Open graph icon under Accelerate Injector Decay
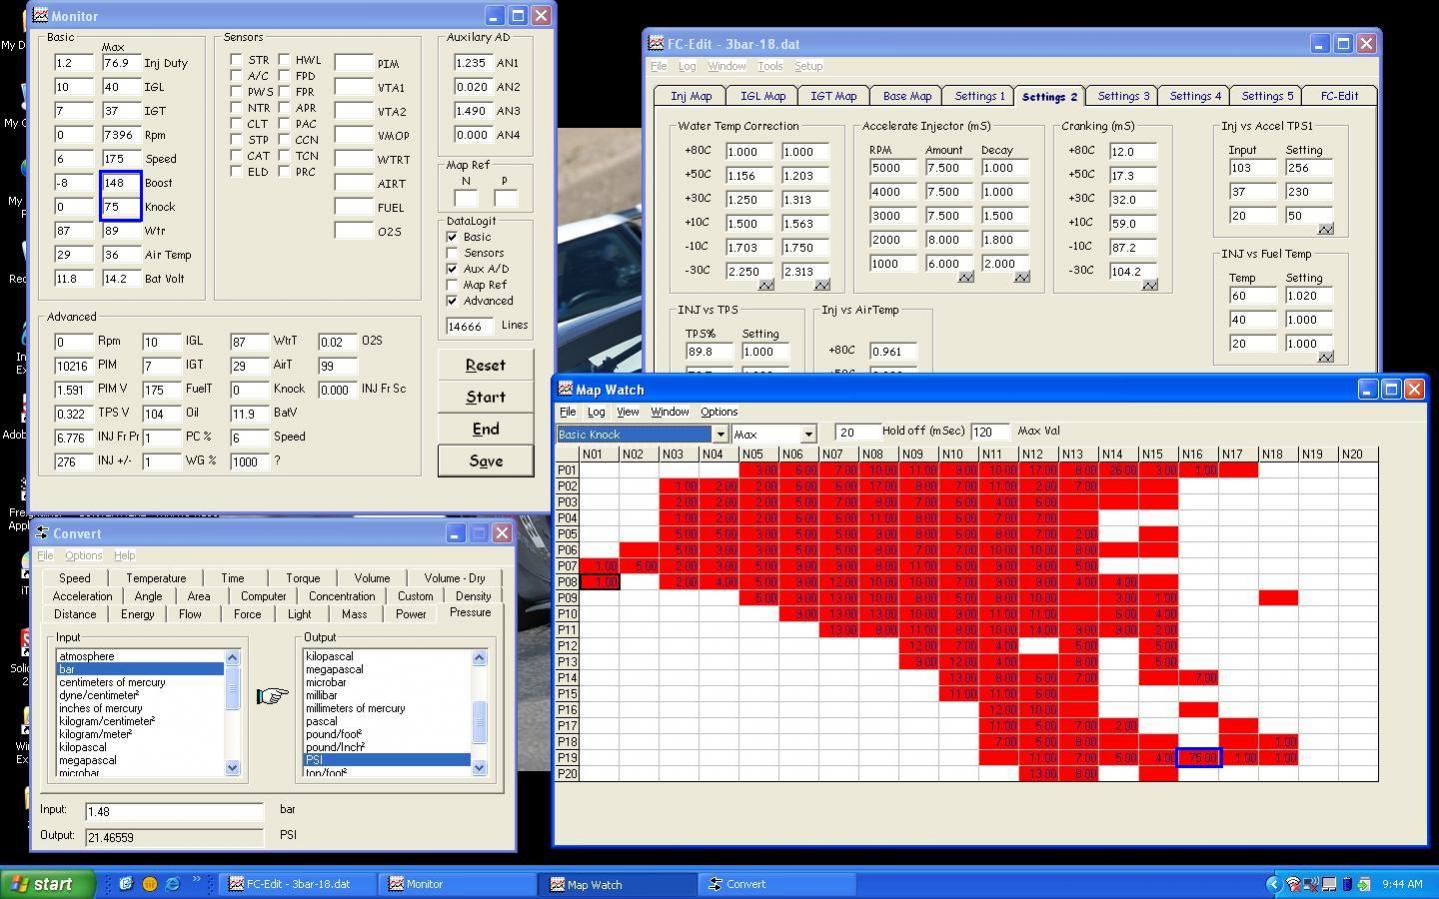The width and height of the screenshot is (1439, 899). 1022,278
